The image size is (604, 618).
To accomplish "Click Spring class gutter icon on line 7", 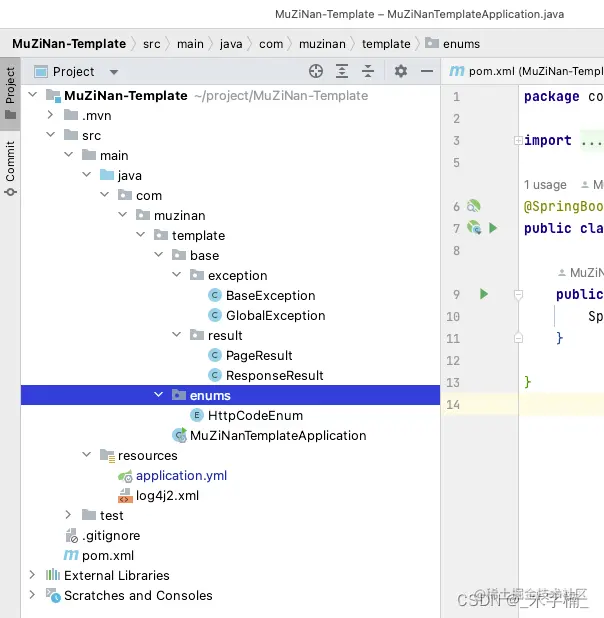I will click(474, 228).
